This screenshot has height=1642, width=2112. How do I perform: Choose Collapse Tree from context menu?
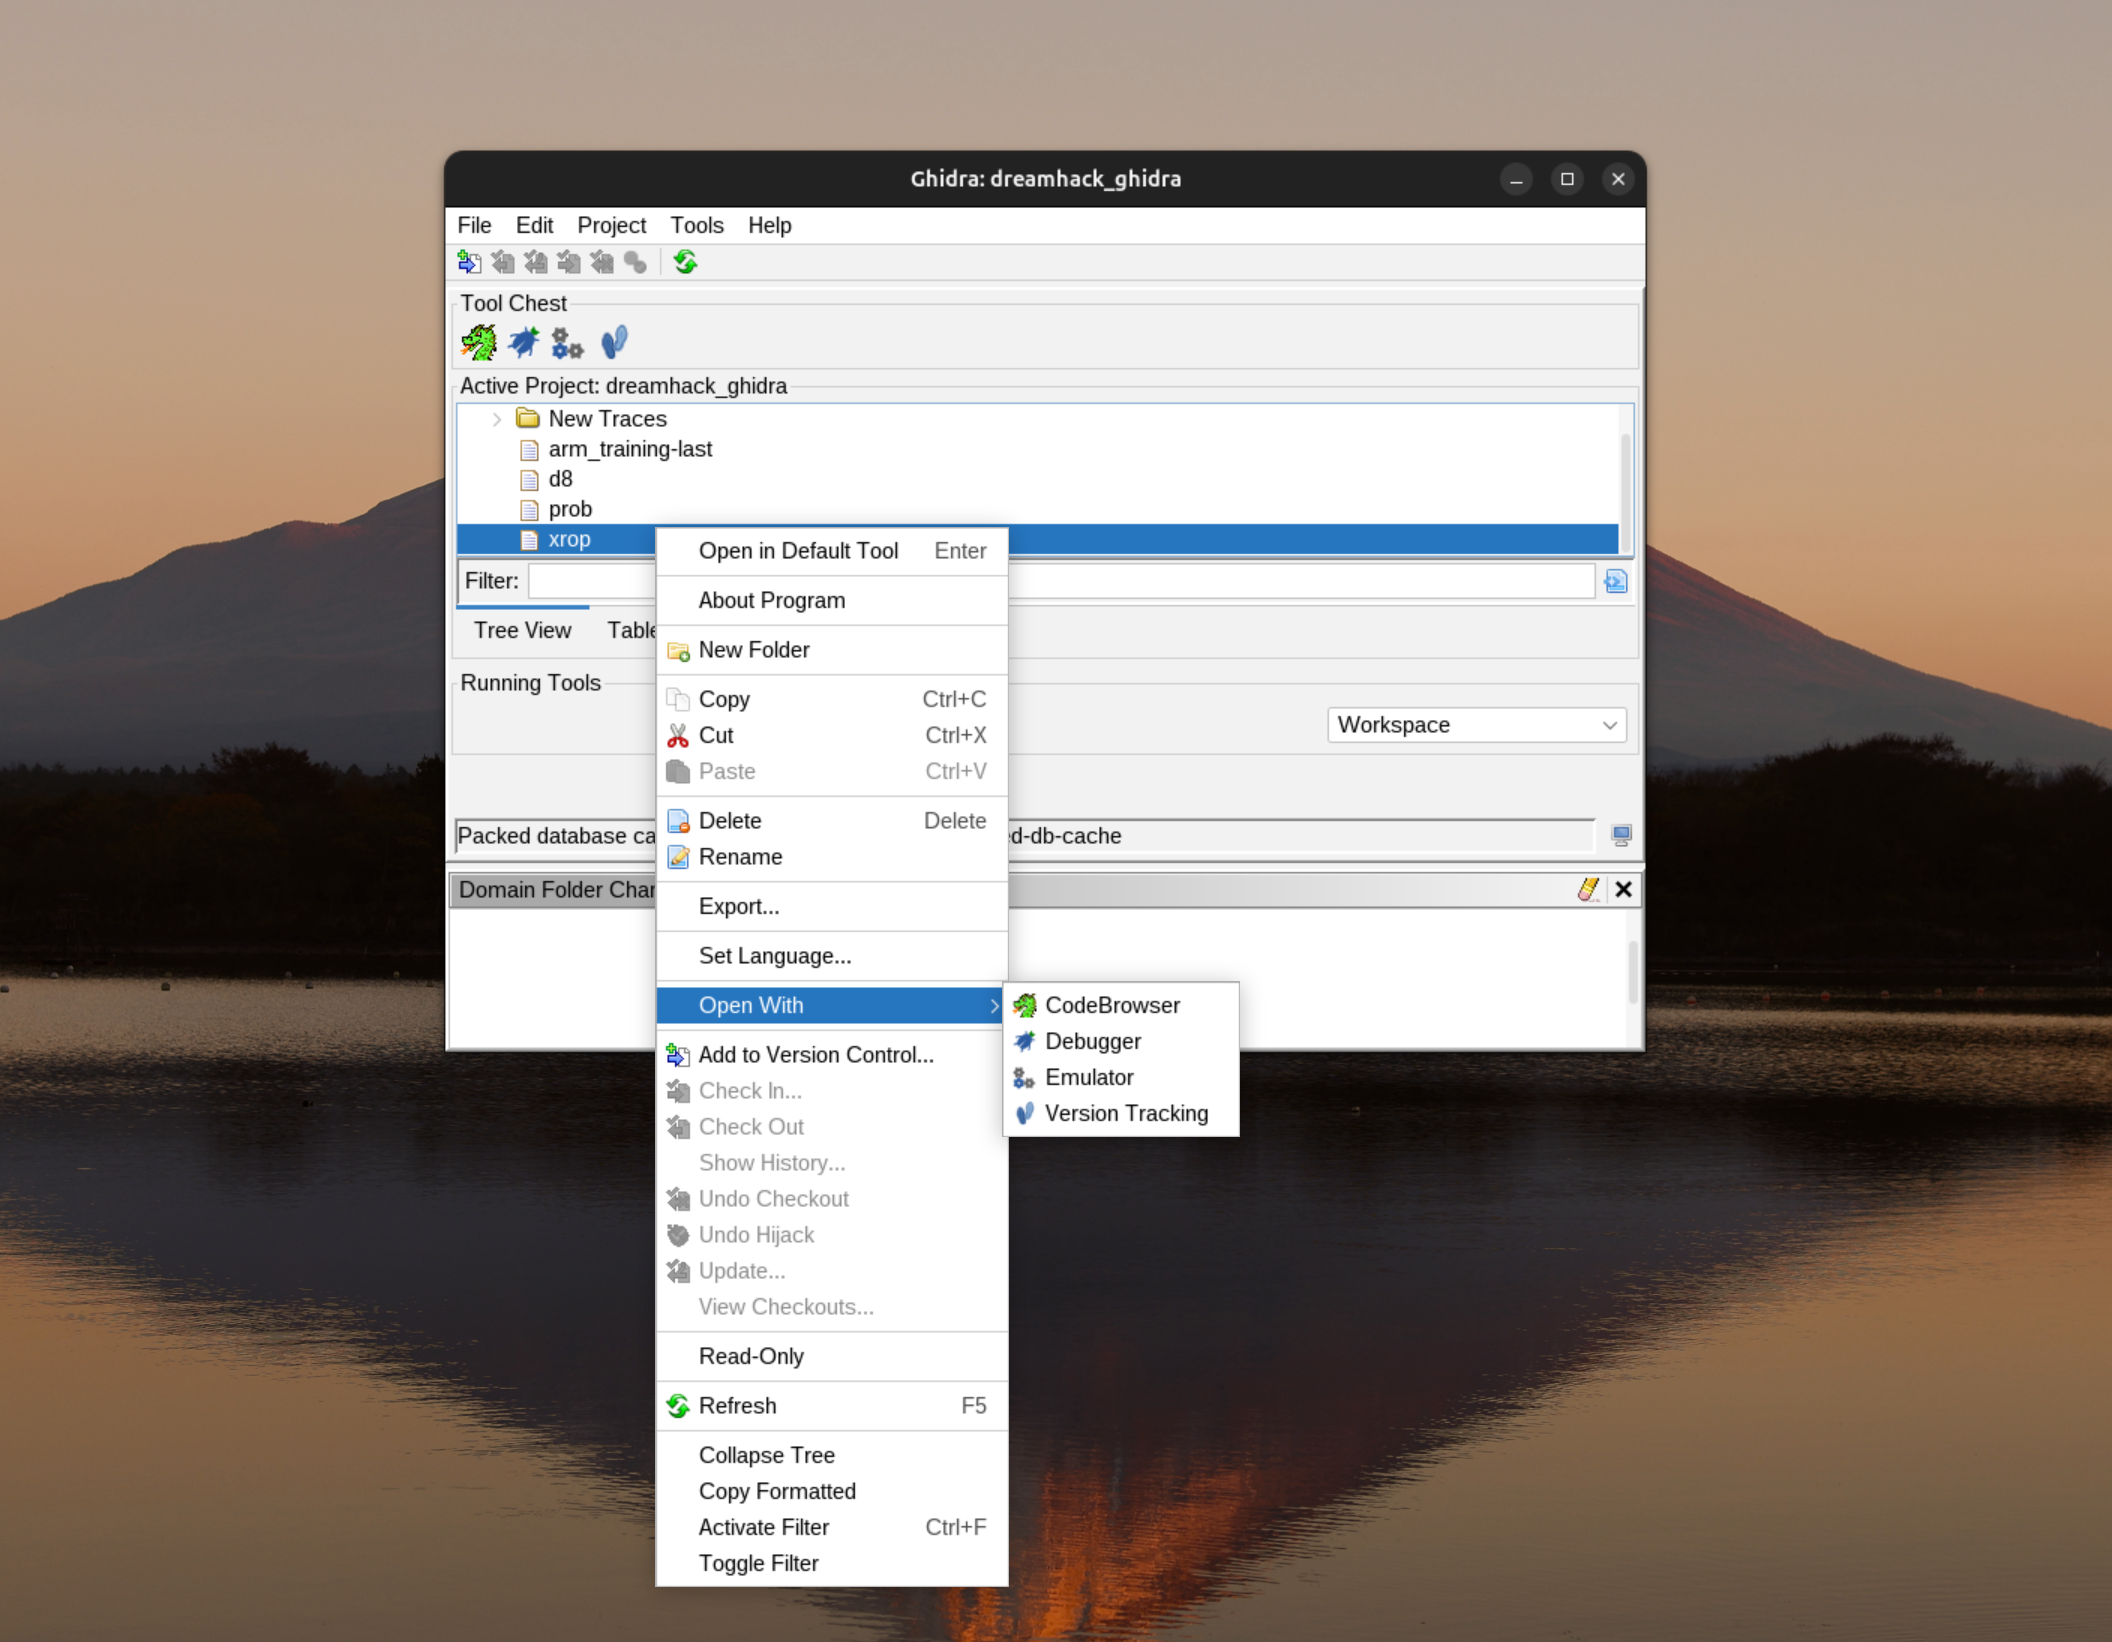click(831, 1455)
